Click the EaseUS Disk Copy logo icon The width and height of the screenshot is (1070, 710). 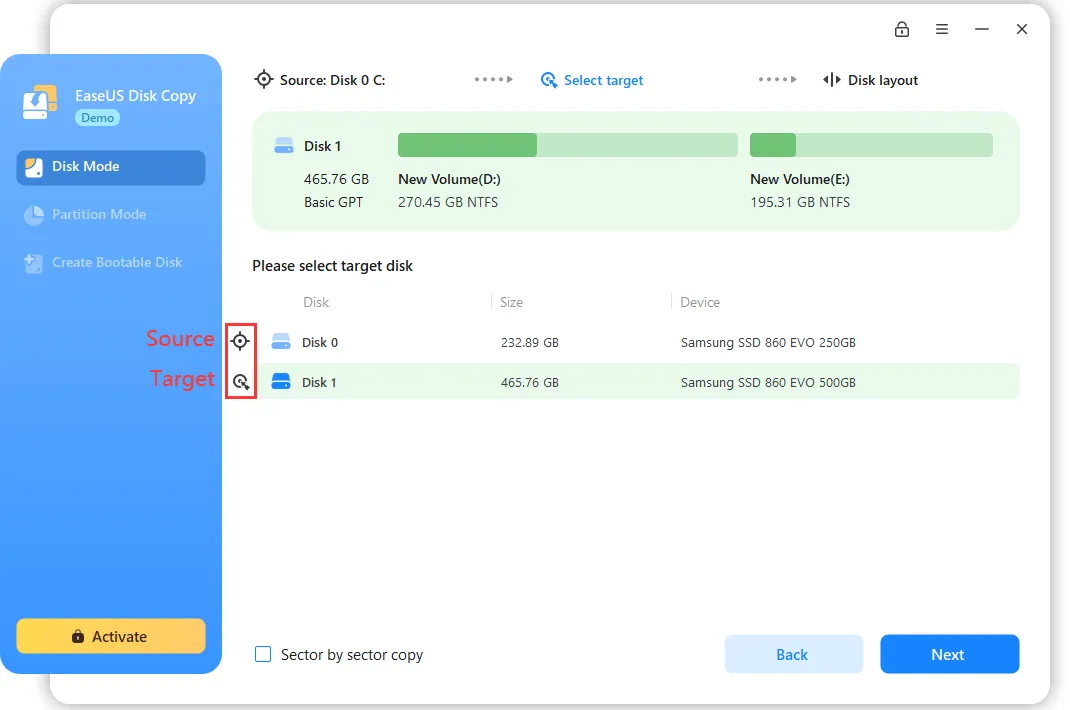[x=41, y=104]
